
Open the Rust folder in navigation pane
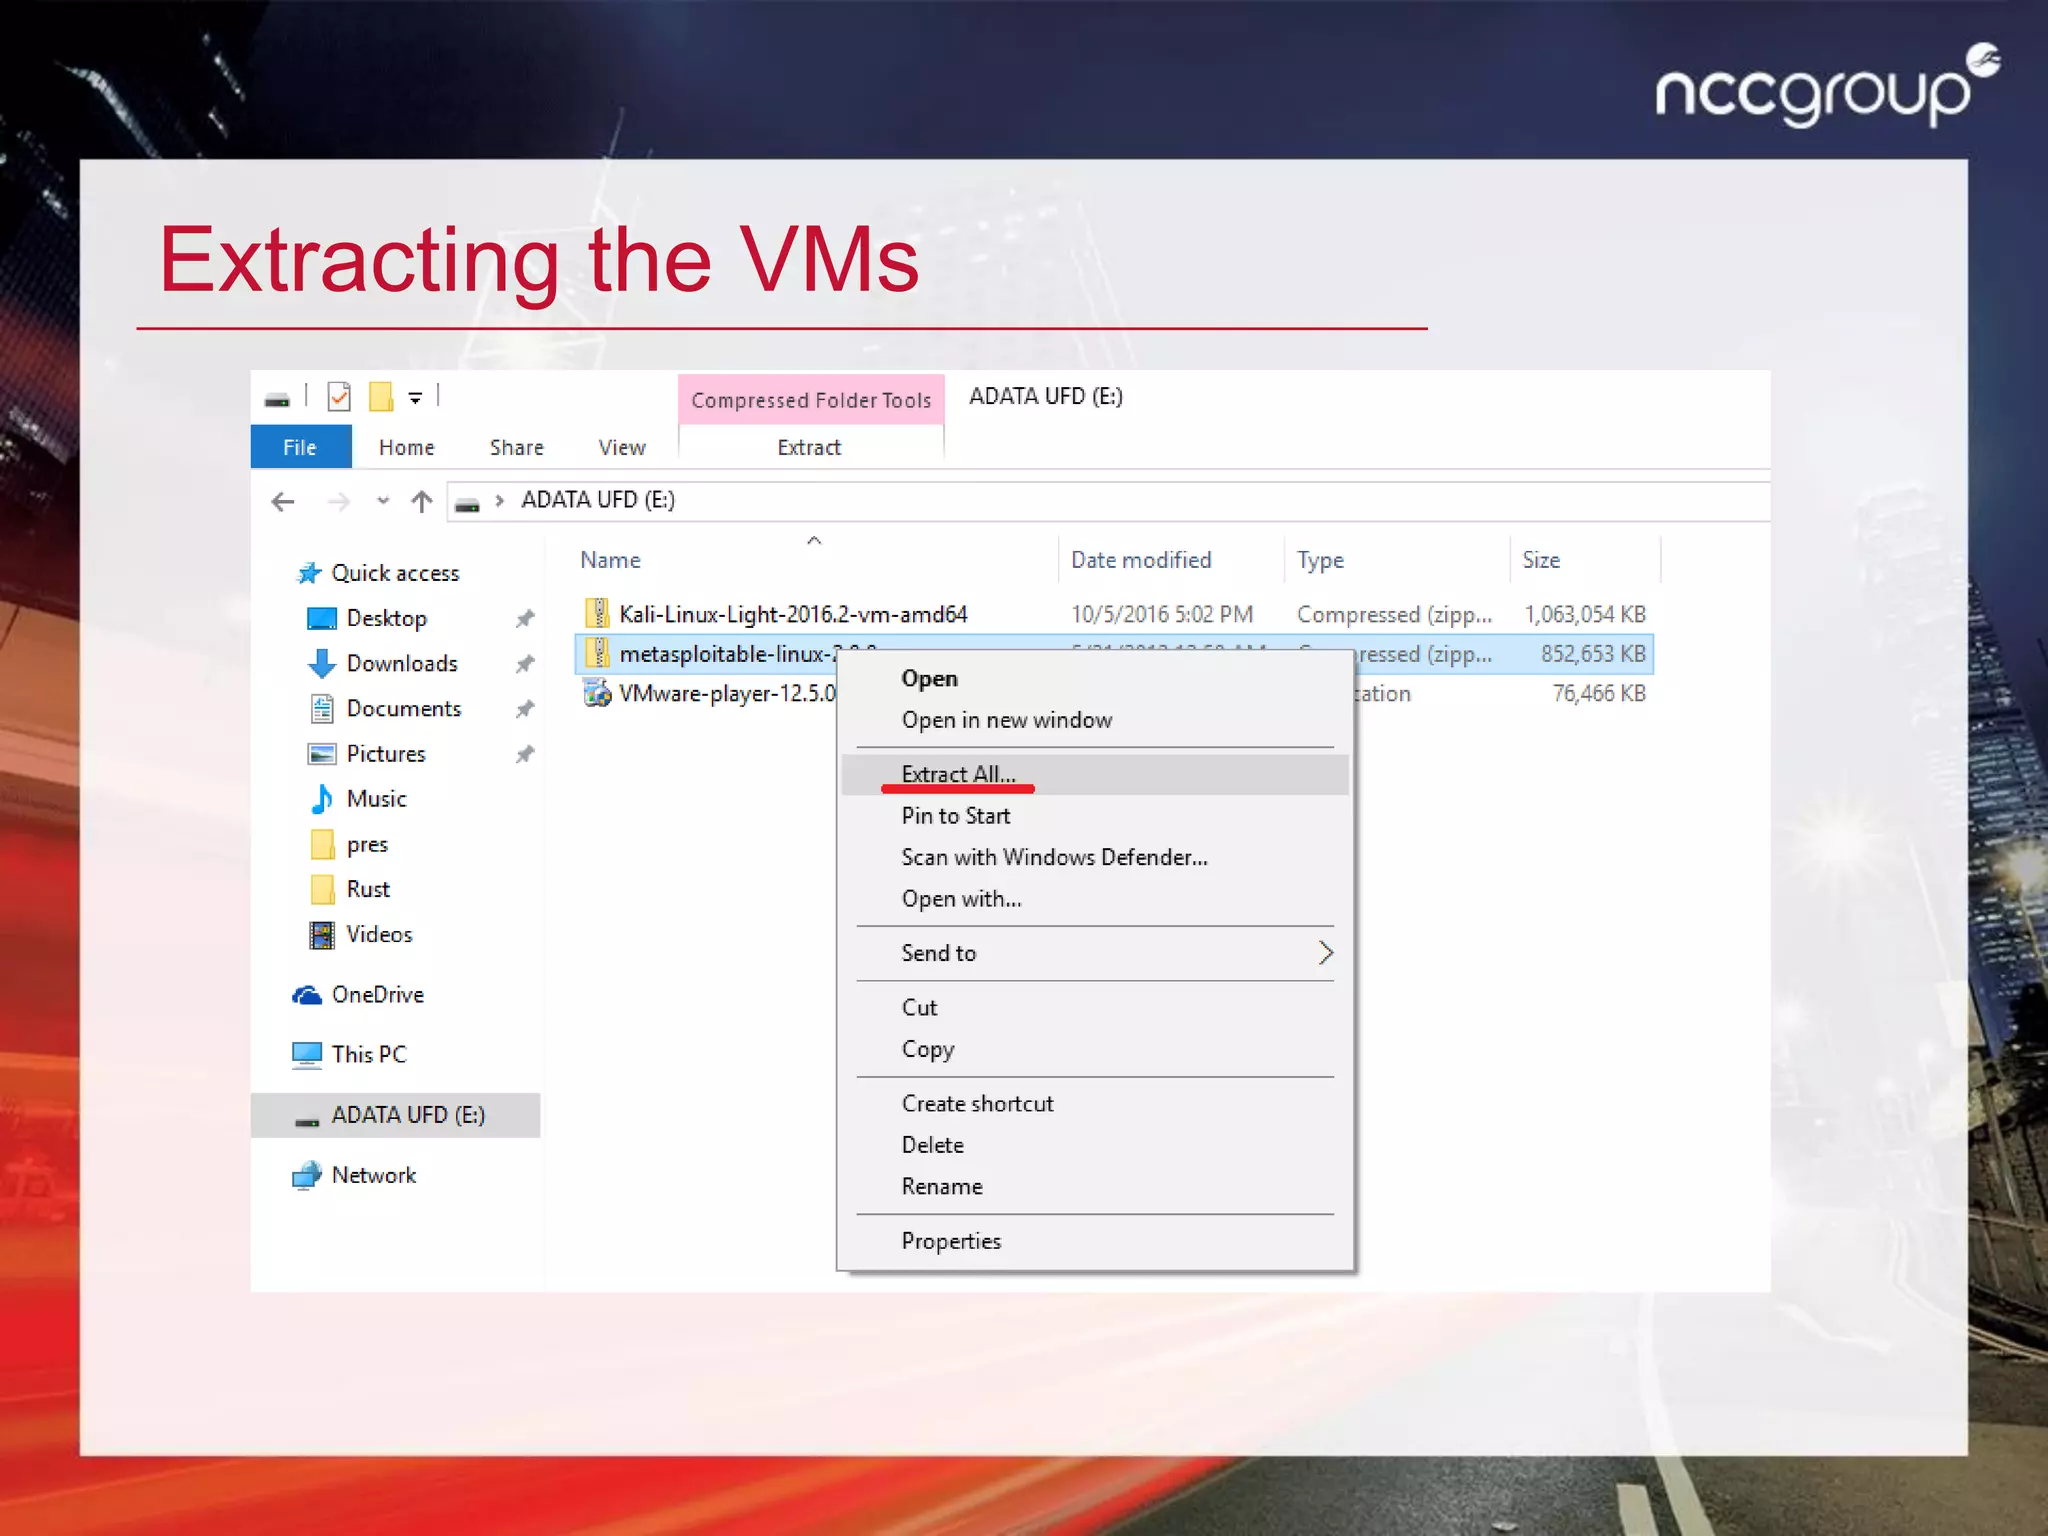click(368, 889)
